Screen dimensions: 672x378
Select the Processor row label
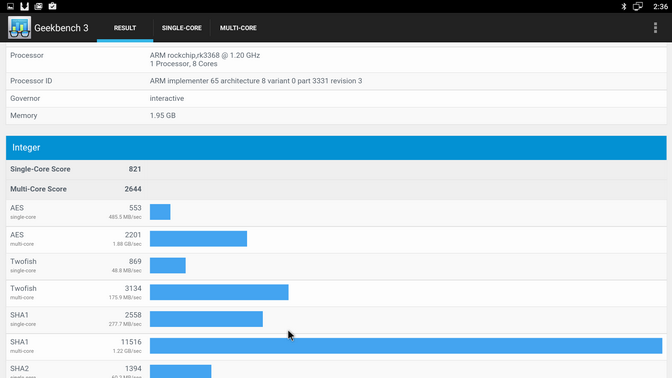tap(27, 55)
